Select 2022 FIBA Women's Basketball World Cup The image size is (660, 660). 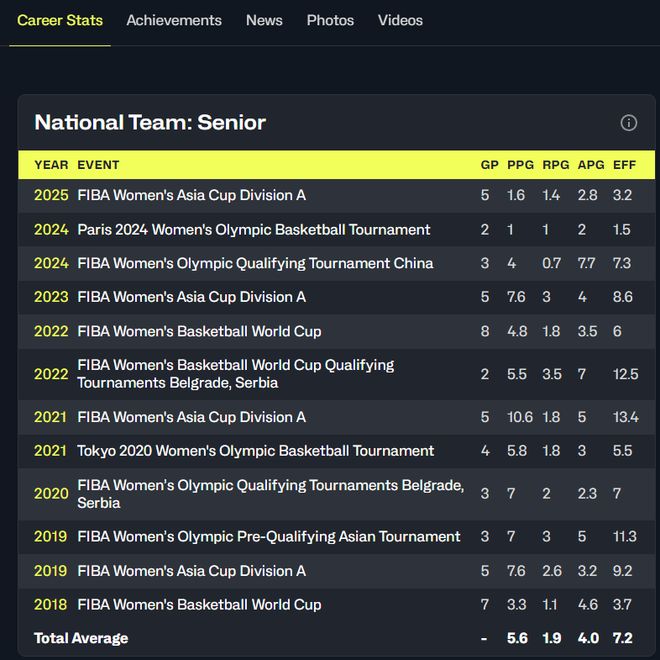point(199,331)
